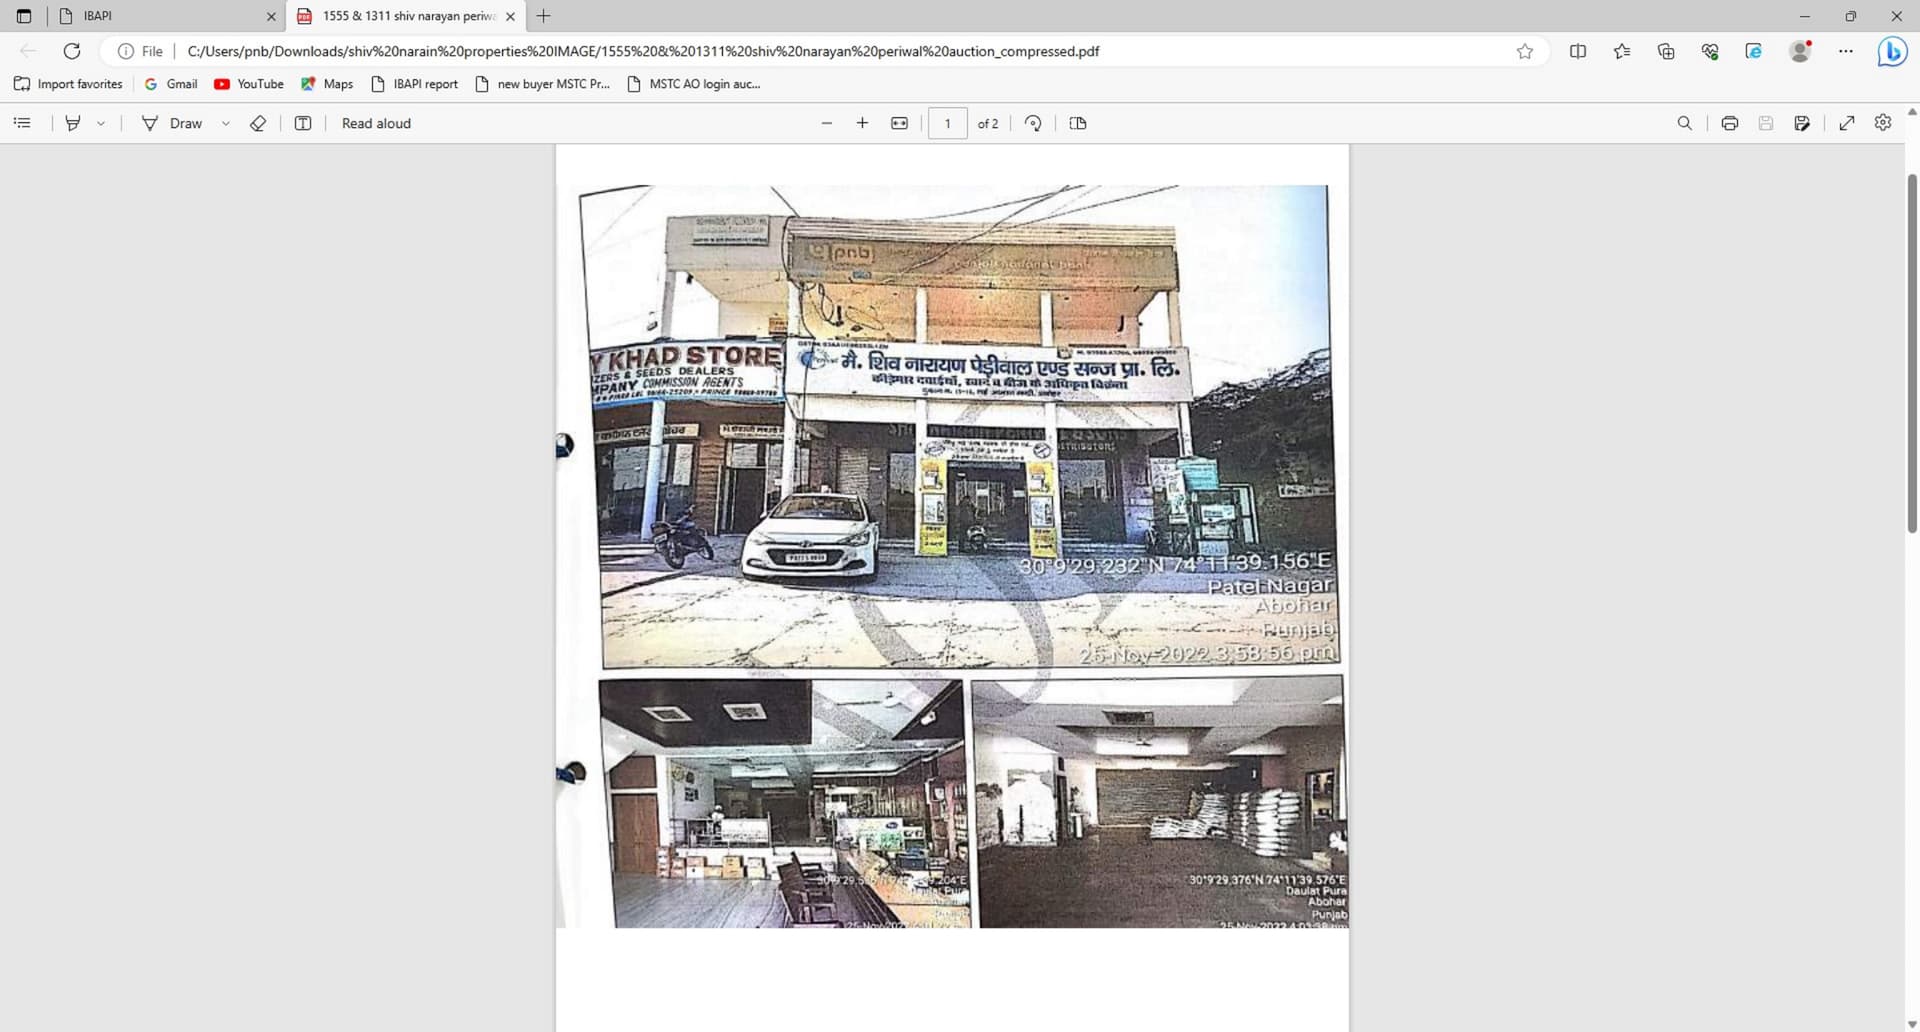Open the Gmail bookmark
This screenshot has width=1920, height=1032.
pos(171,84)
